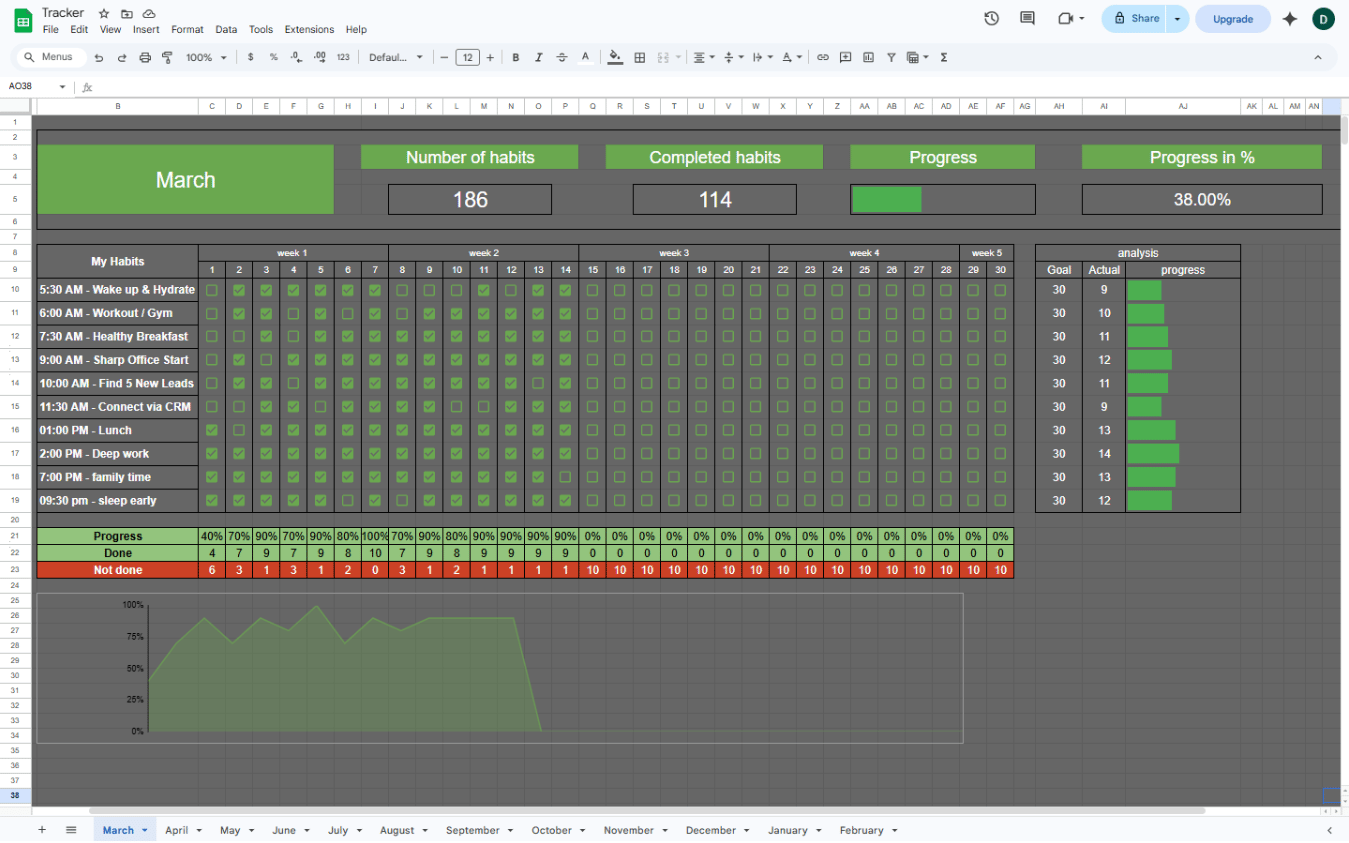Open more number formats (123)

(343, 58)
